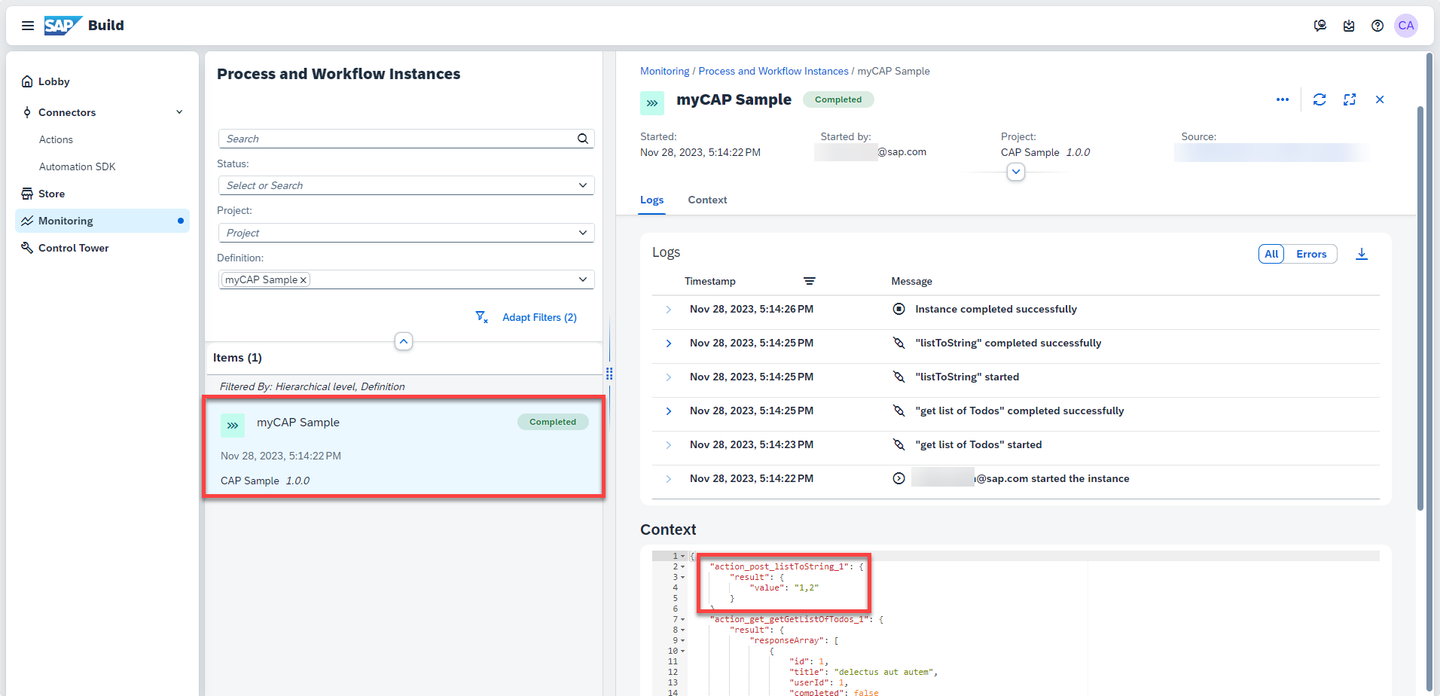Expand "get list of Todos" completed row
This screenshot has height=696, width=1440.
[668, 411]
